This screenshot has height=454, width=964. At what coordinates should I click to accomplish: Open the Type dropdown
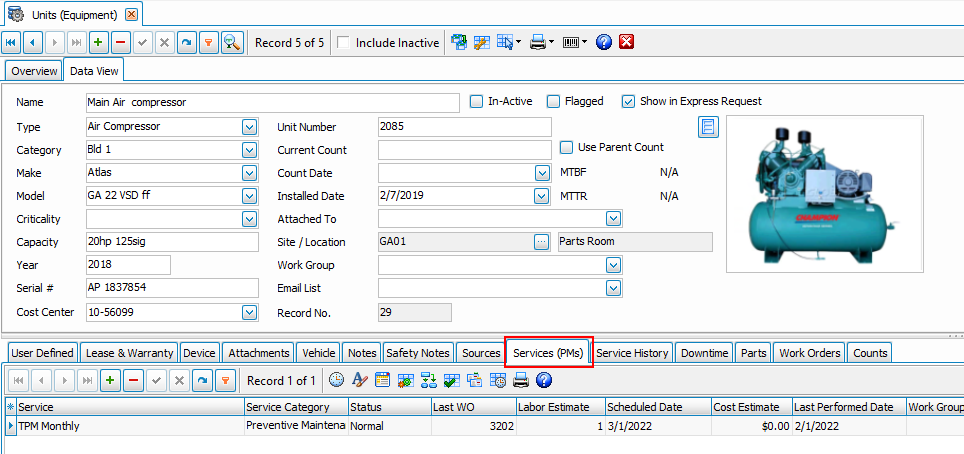[249, 127]
